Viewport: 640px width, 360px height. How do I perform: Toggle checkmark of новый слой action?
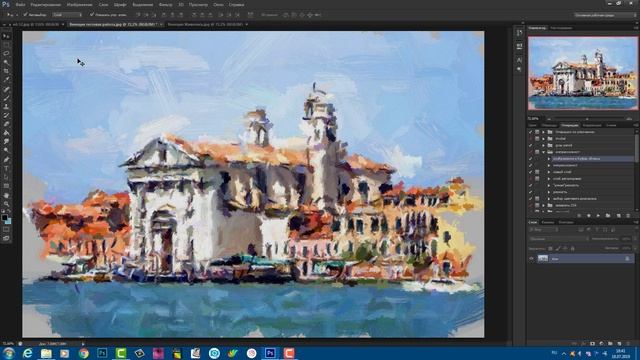531,172
